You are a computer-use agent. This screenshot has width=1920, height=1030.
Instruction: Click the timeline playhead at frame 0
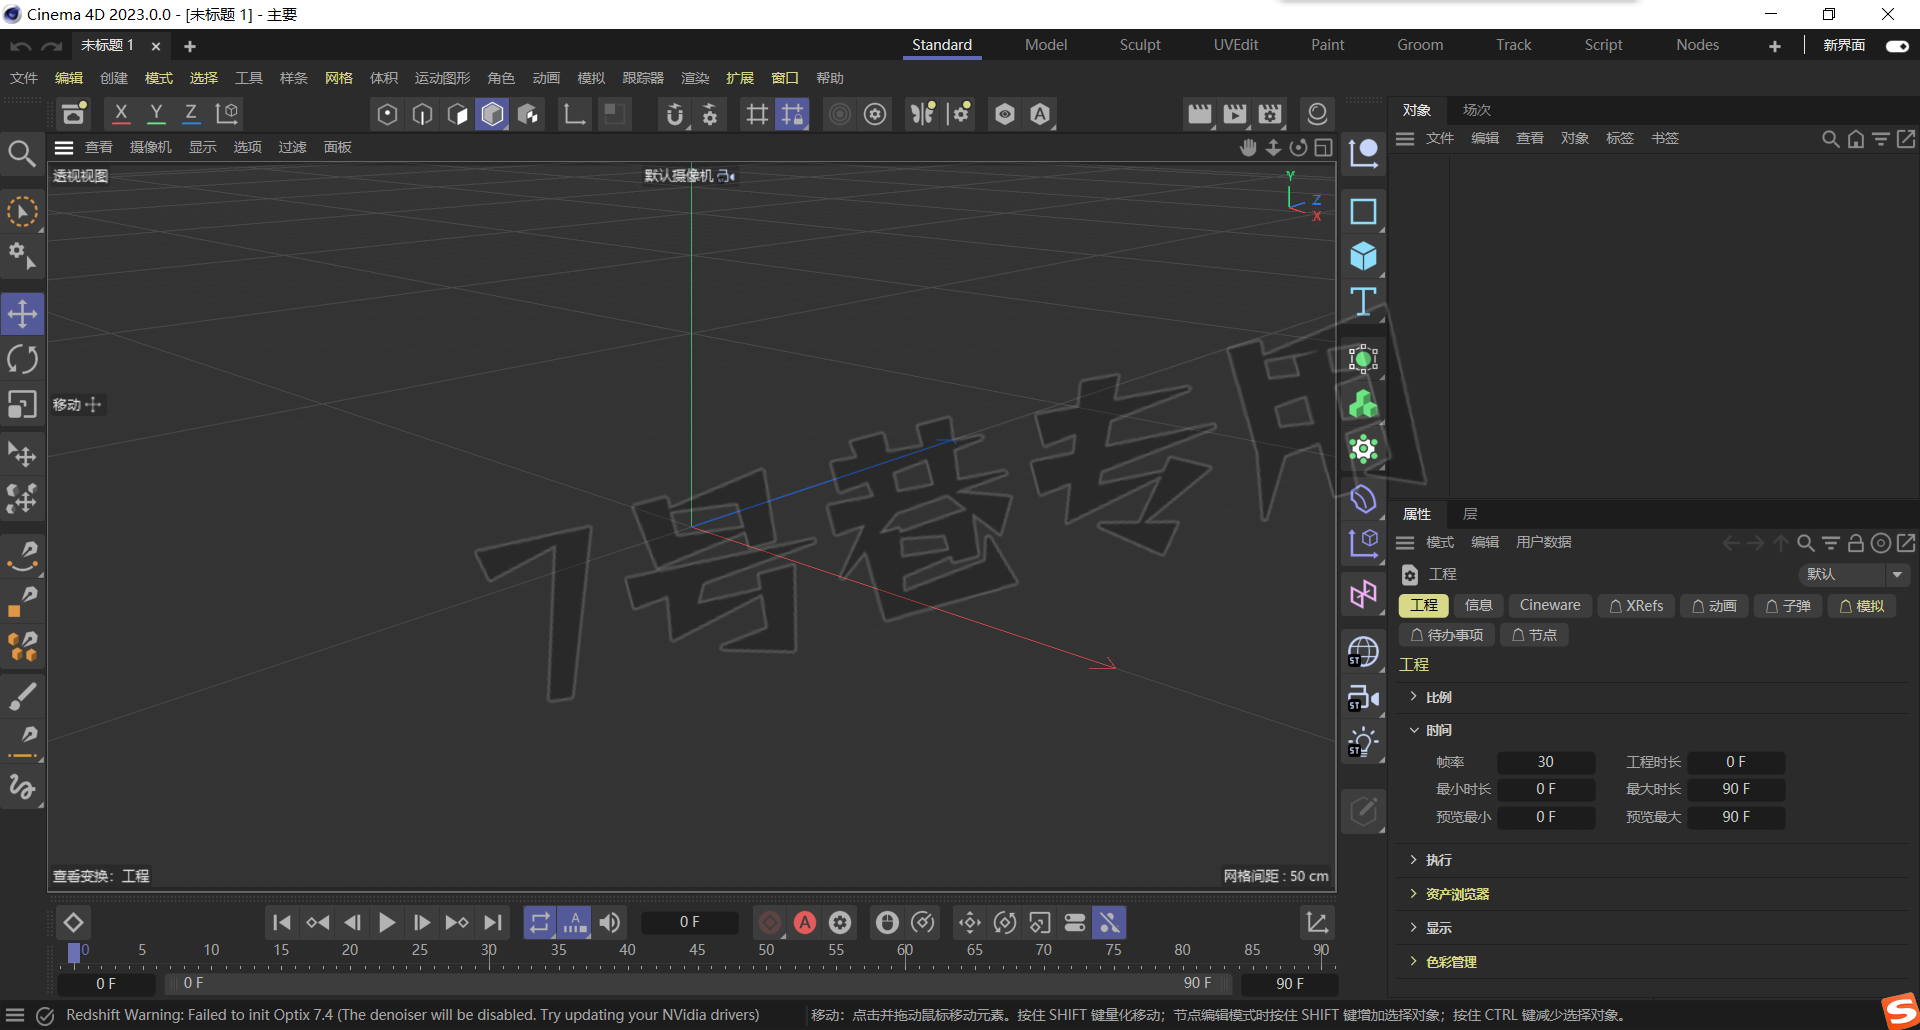click(73, 953)
